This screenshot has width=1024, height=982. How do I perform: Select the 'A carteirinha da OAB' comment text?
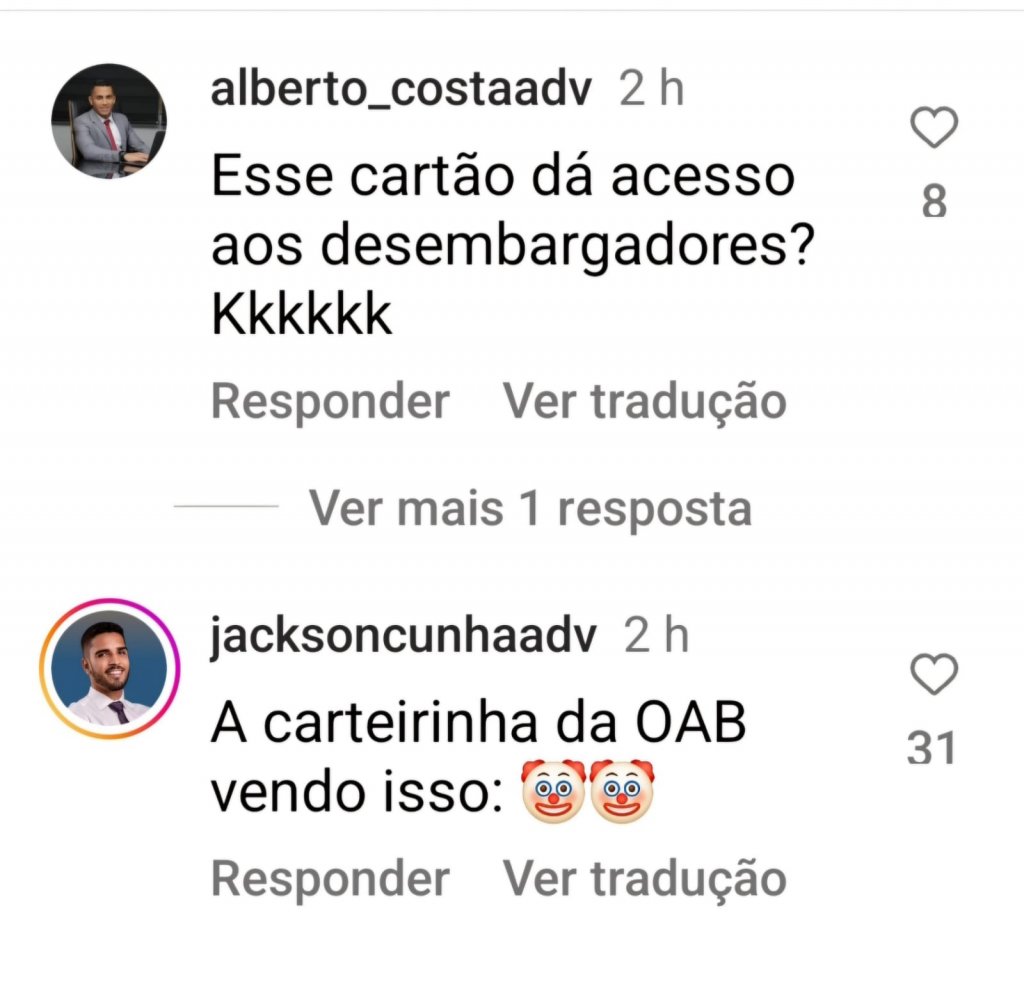click(478, 757)
